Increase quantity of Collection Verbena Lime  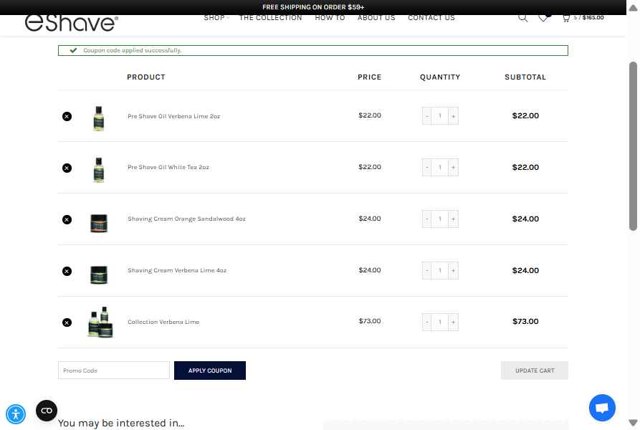coord(453,322)
